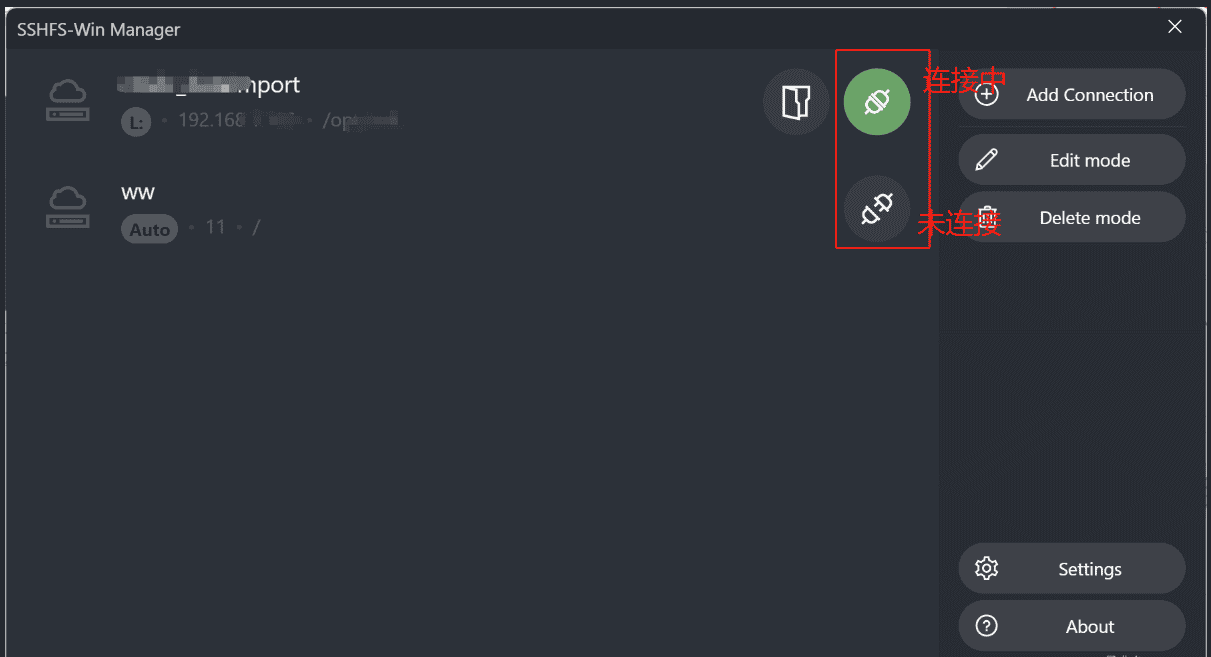Click the pencil icon on Edit mode
Image resolution: width=1211 pixels, height=657 pixels.
click(986, 159)
